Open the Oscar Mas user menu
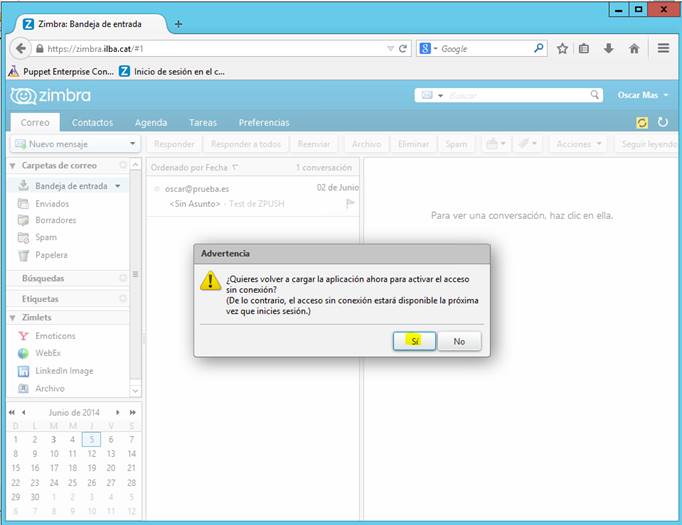 [x=643, y=95]
